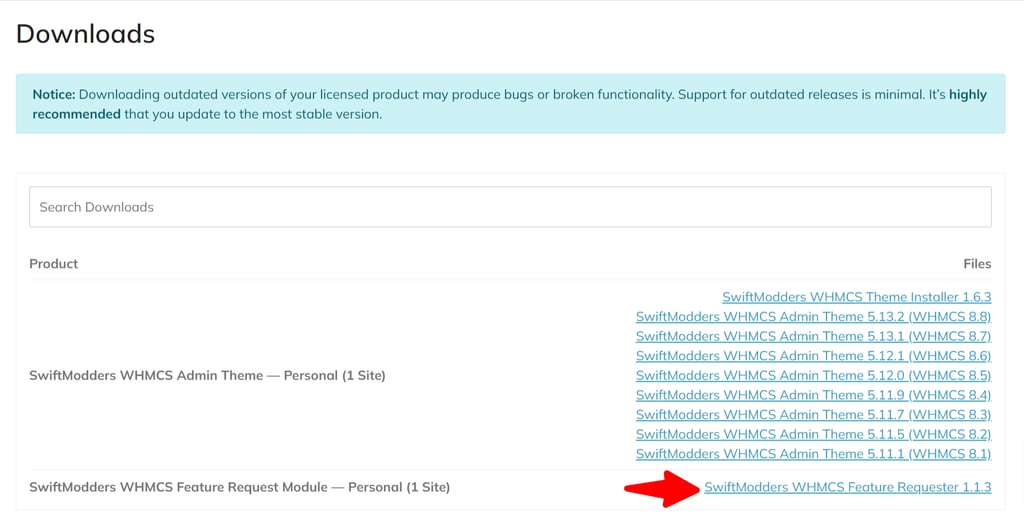Viewport: 1024px width, 531px height.
Task: Open Admin Theme 5.11.5 (WHMCS 8.2) download
Action: click(x=813, y=434)
